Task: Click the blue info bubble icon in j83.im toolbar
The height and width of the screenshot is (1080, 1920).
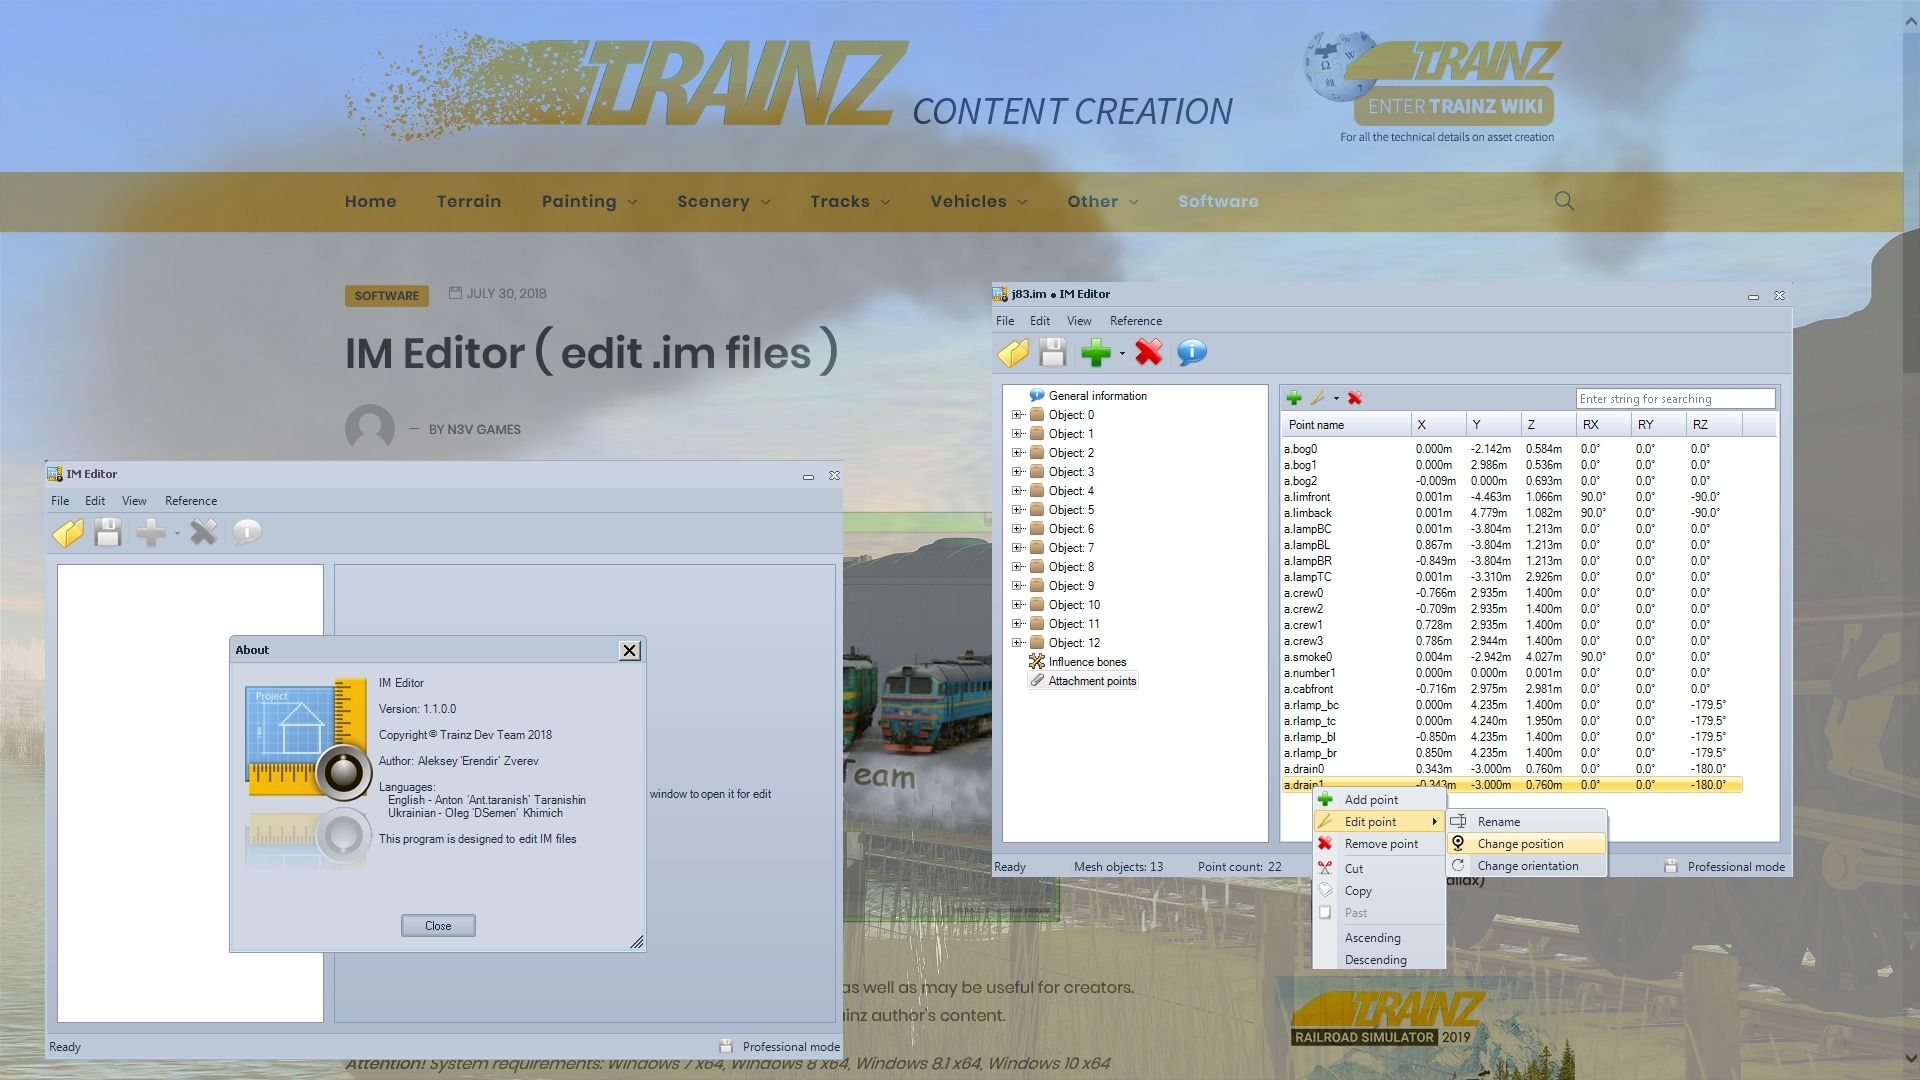Action: point(1192,353)
